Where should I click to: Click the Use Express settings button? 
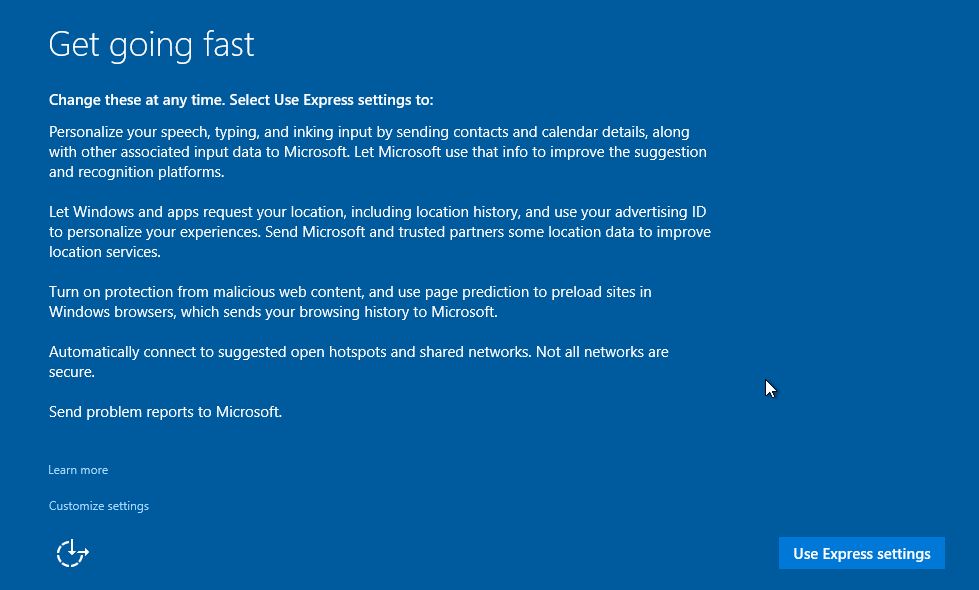click(x=862, y=553)
